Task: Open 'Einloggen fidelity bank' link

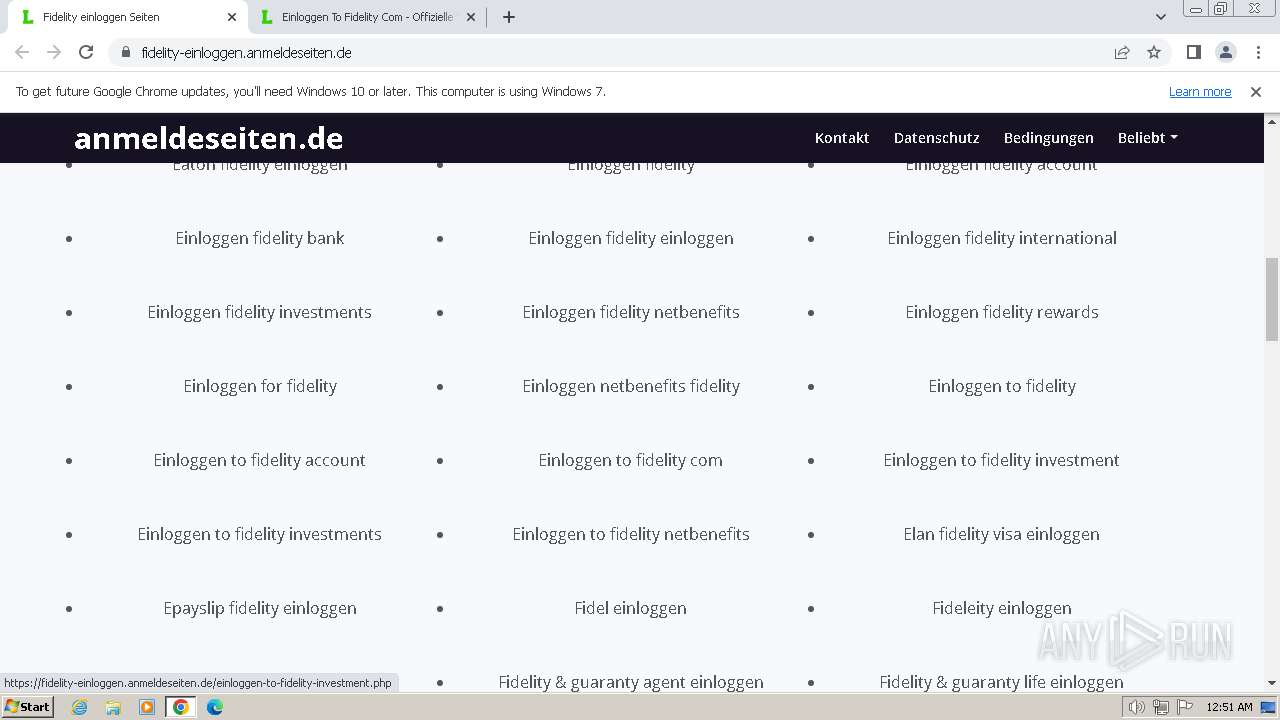Action: [260, 238]
